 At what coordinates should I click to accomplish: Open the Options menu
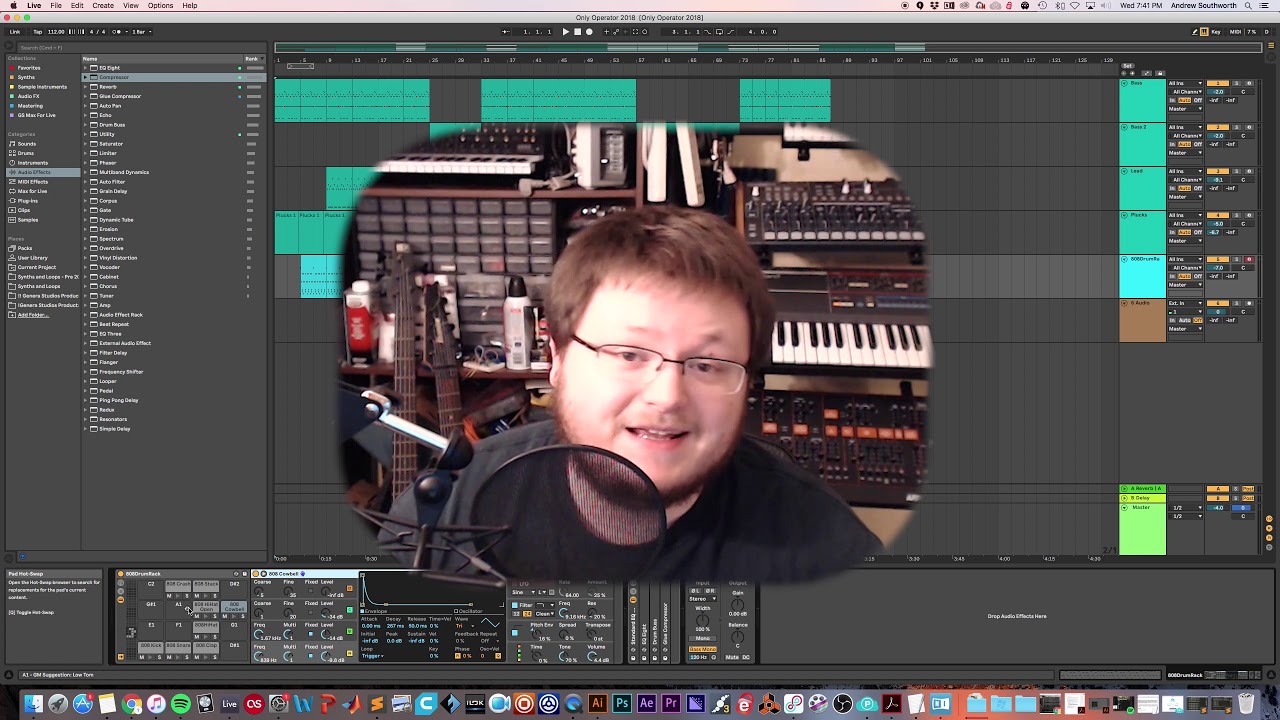point(160,6)
